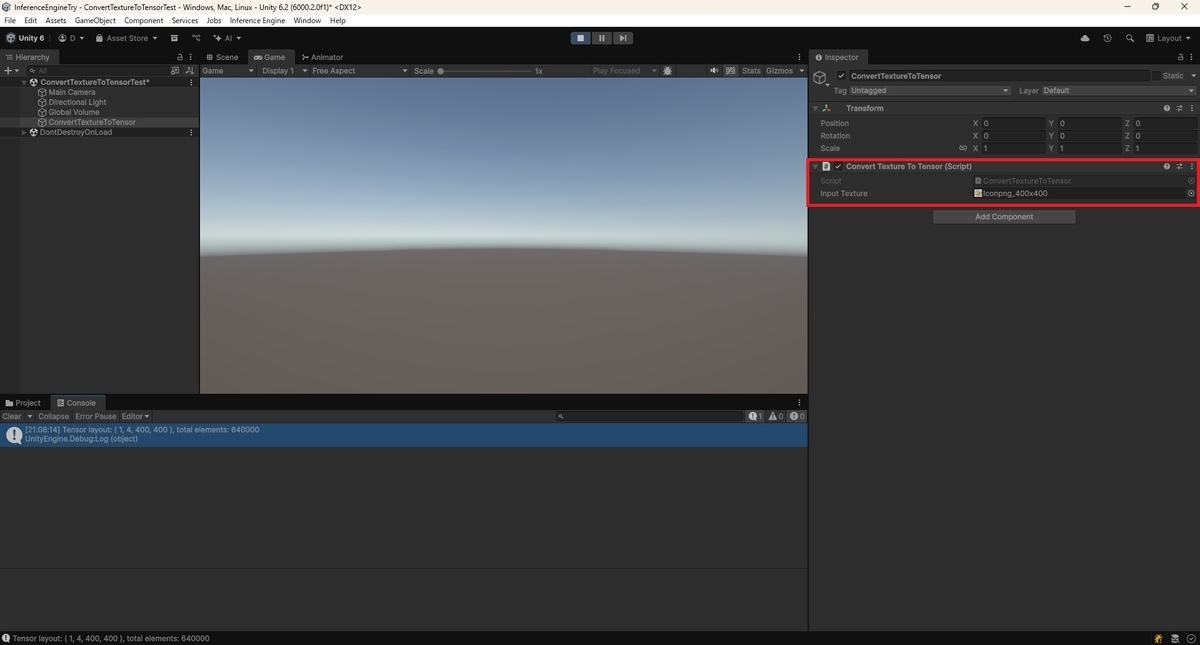Open Input Texture object picker

(1191, 193)
